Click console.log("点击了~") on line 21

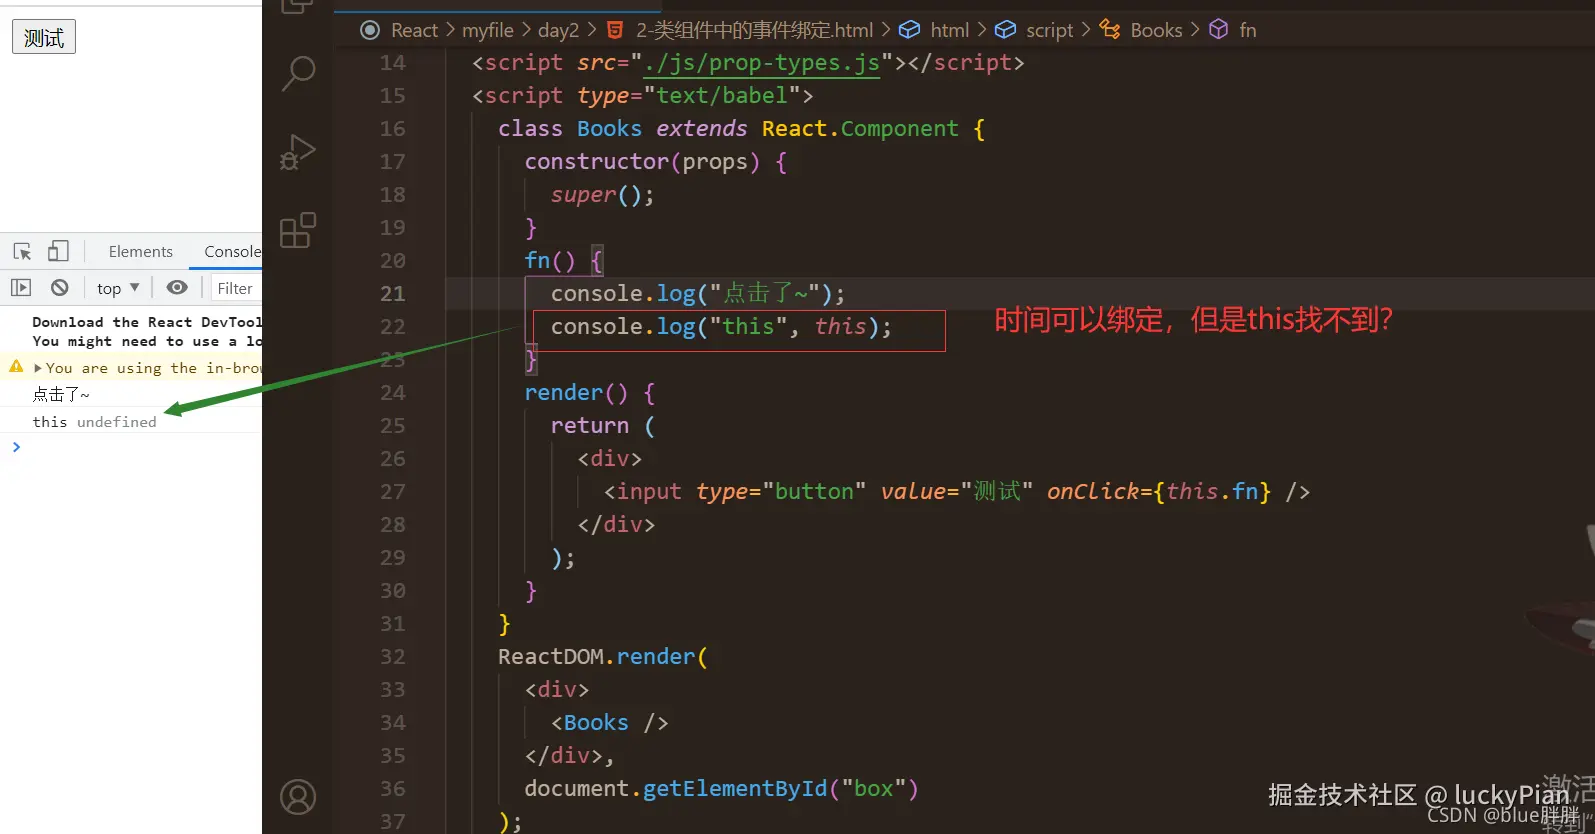pyautogui.click(x=698, y=294)
